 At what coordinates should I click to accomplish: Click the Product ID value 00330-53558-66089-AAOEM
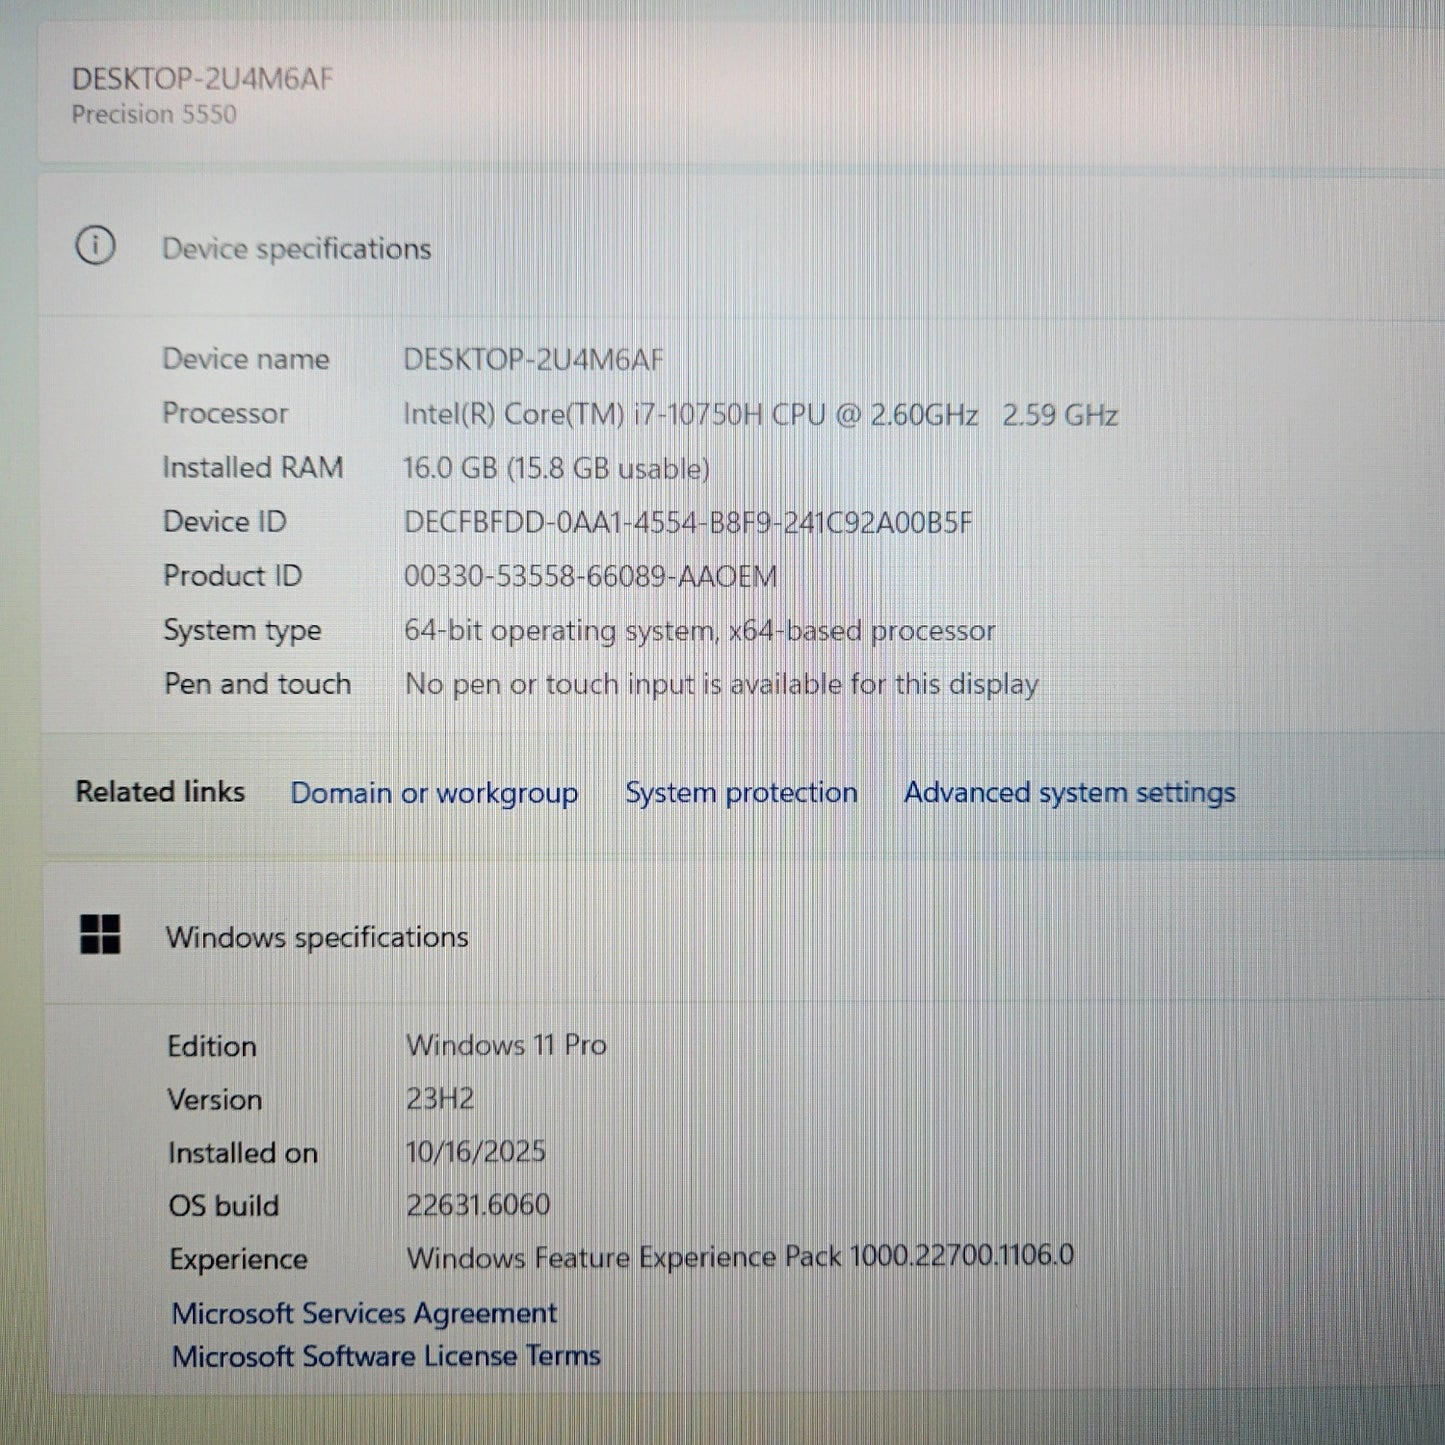[590, 577]
